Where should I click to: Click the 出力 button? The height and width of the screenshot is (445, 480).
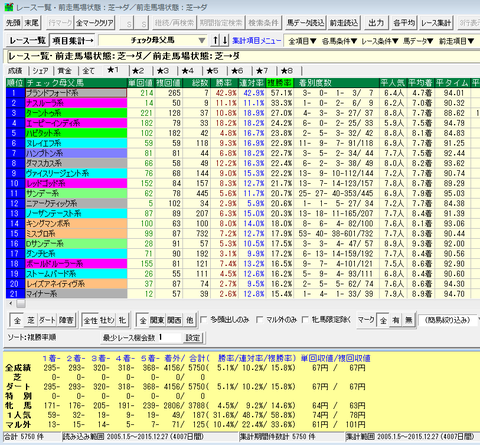(376, 23)
